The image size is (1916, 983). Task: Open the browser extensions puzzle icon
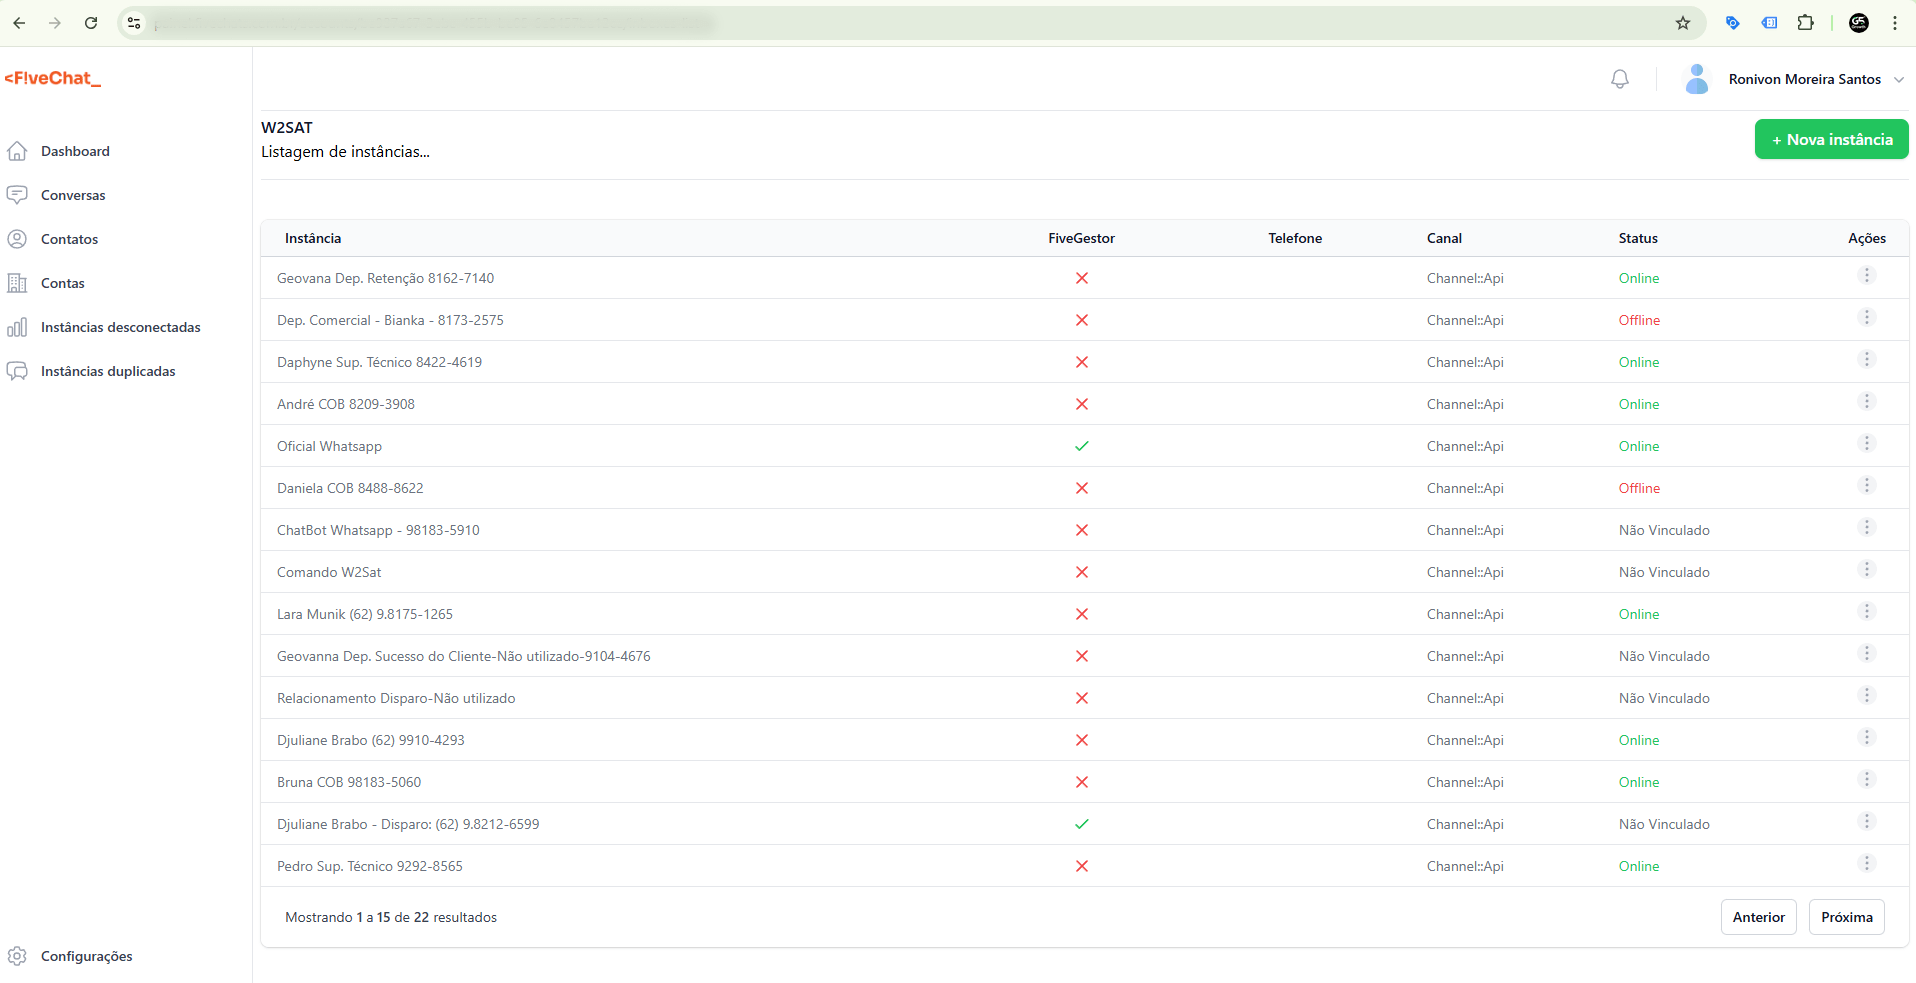(1805, 23)
